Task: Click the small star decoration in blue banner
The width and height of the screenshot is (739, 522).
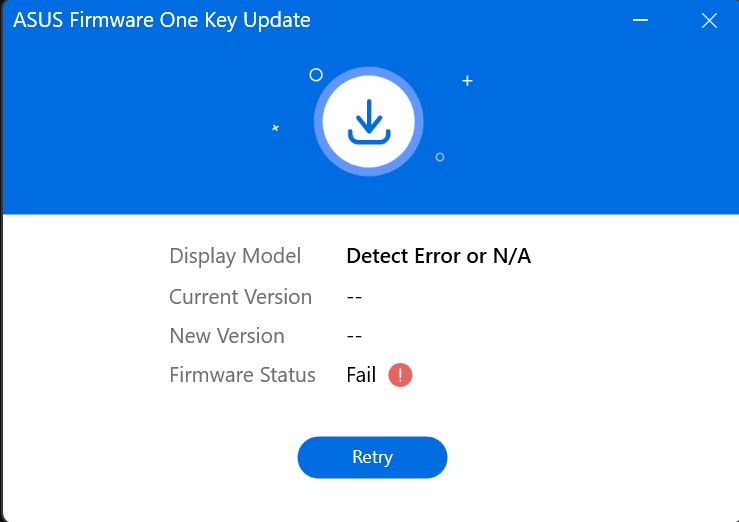Action: [276, 128]
